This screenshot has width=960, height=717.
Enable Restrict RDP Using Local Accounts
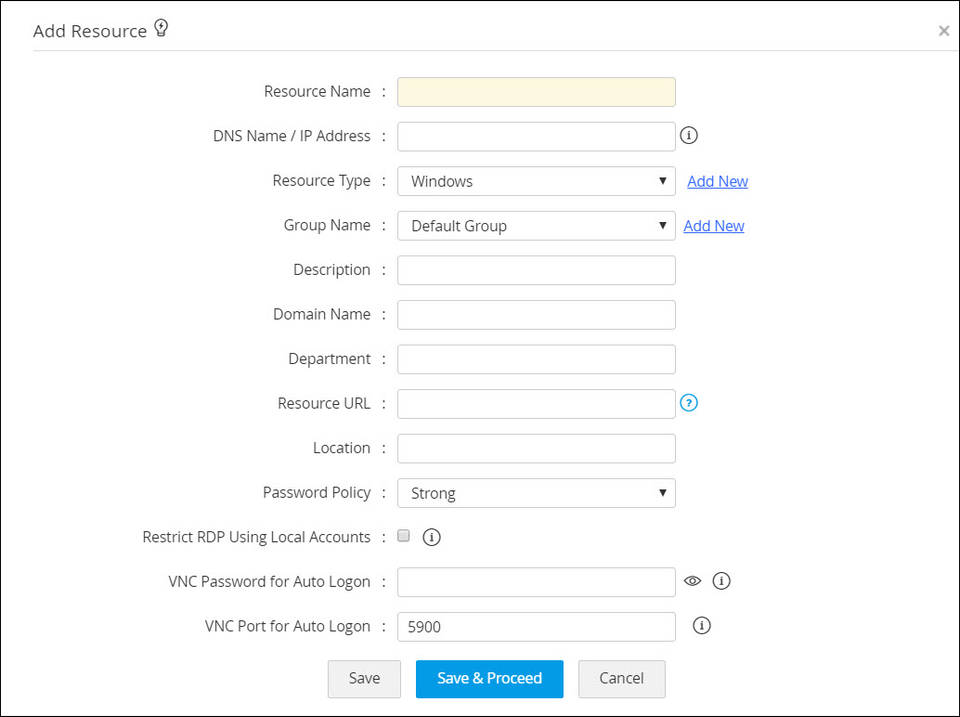pos(403,536)
